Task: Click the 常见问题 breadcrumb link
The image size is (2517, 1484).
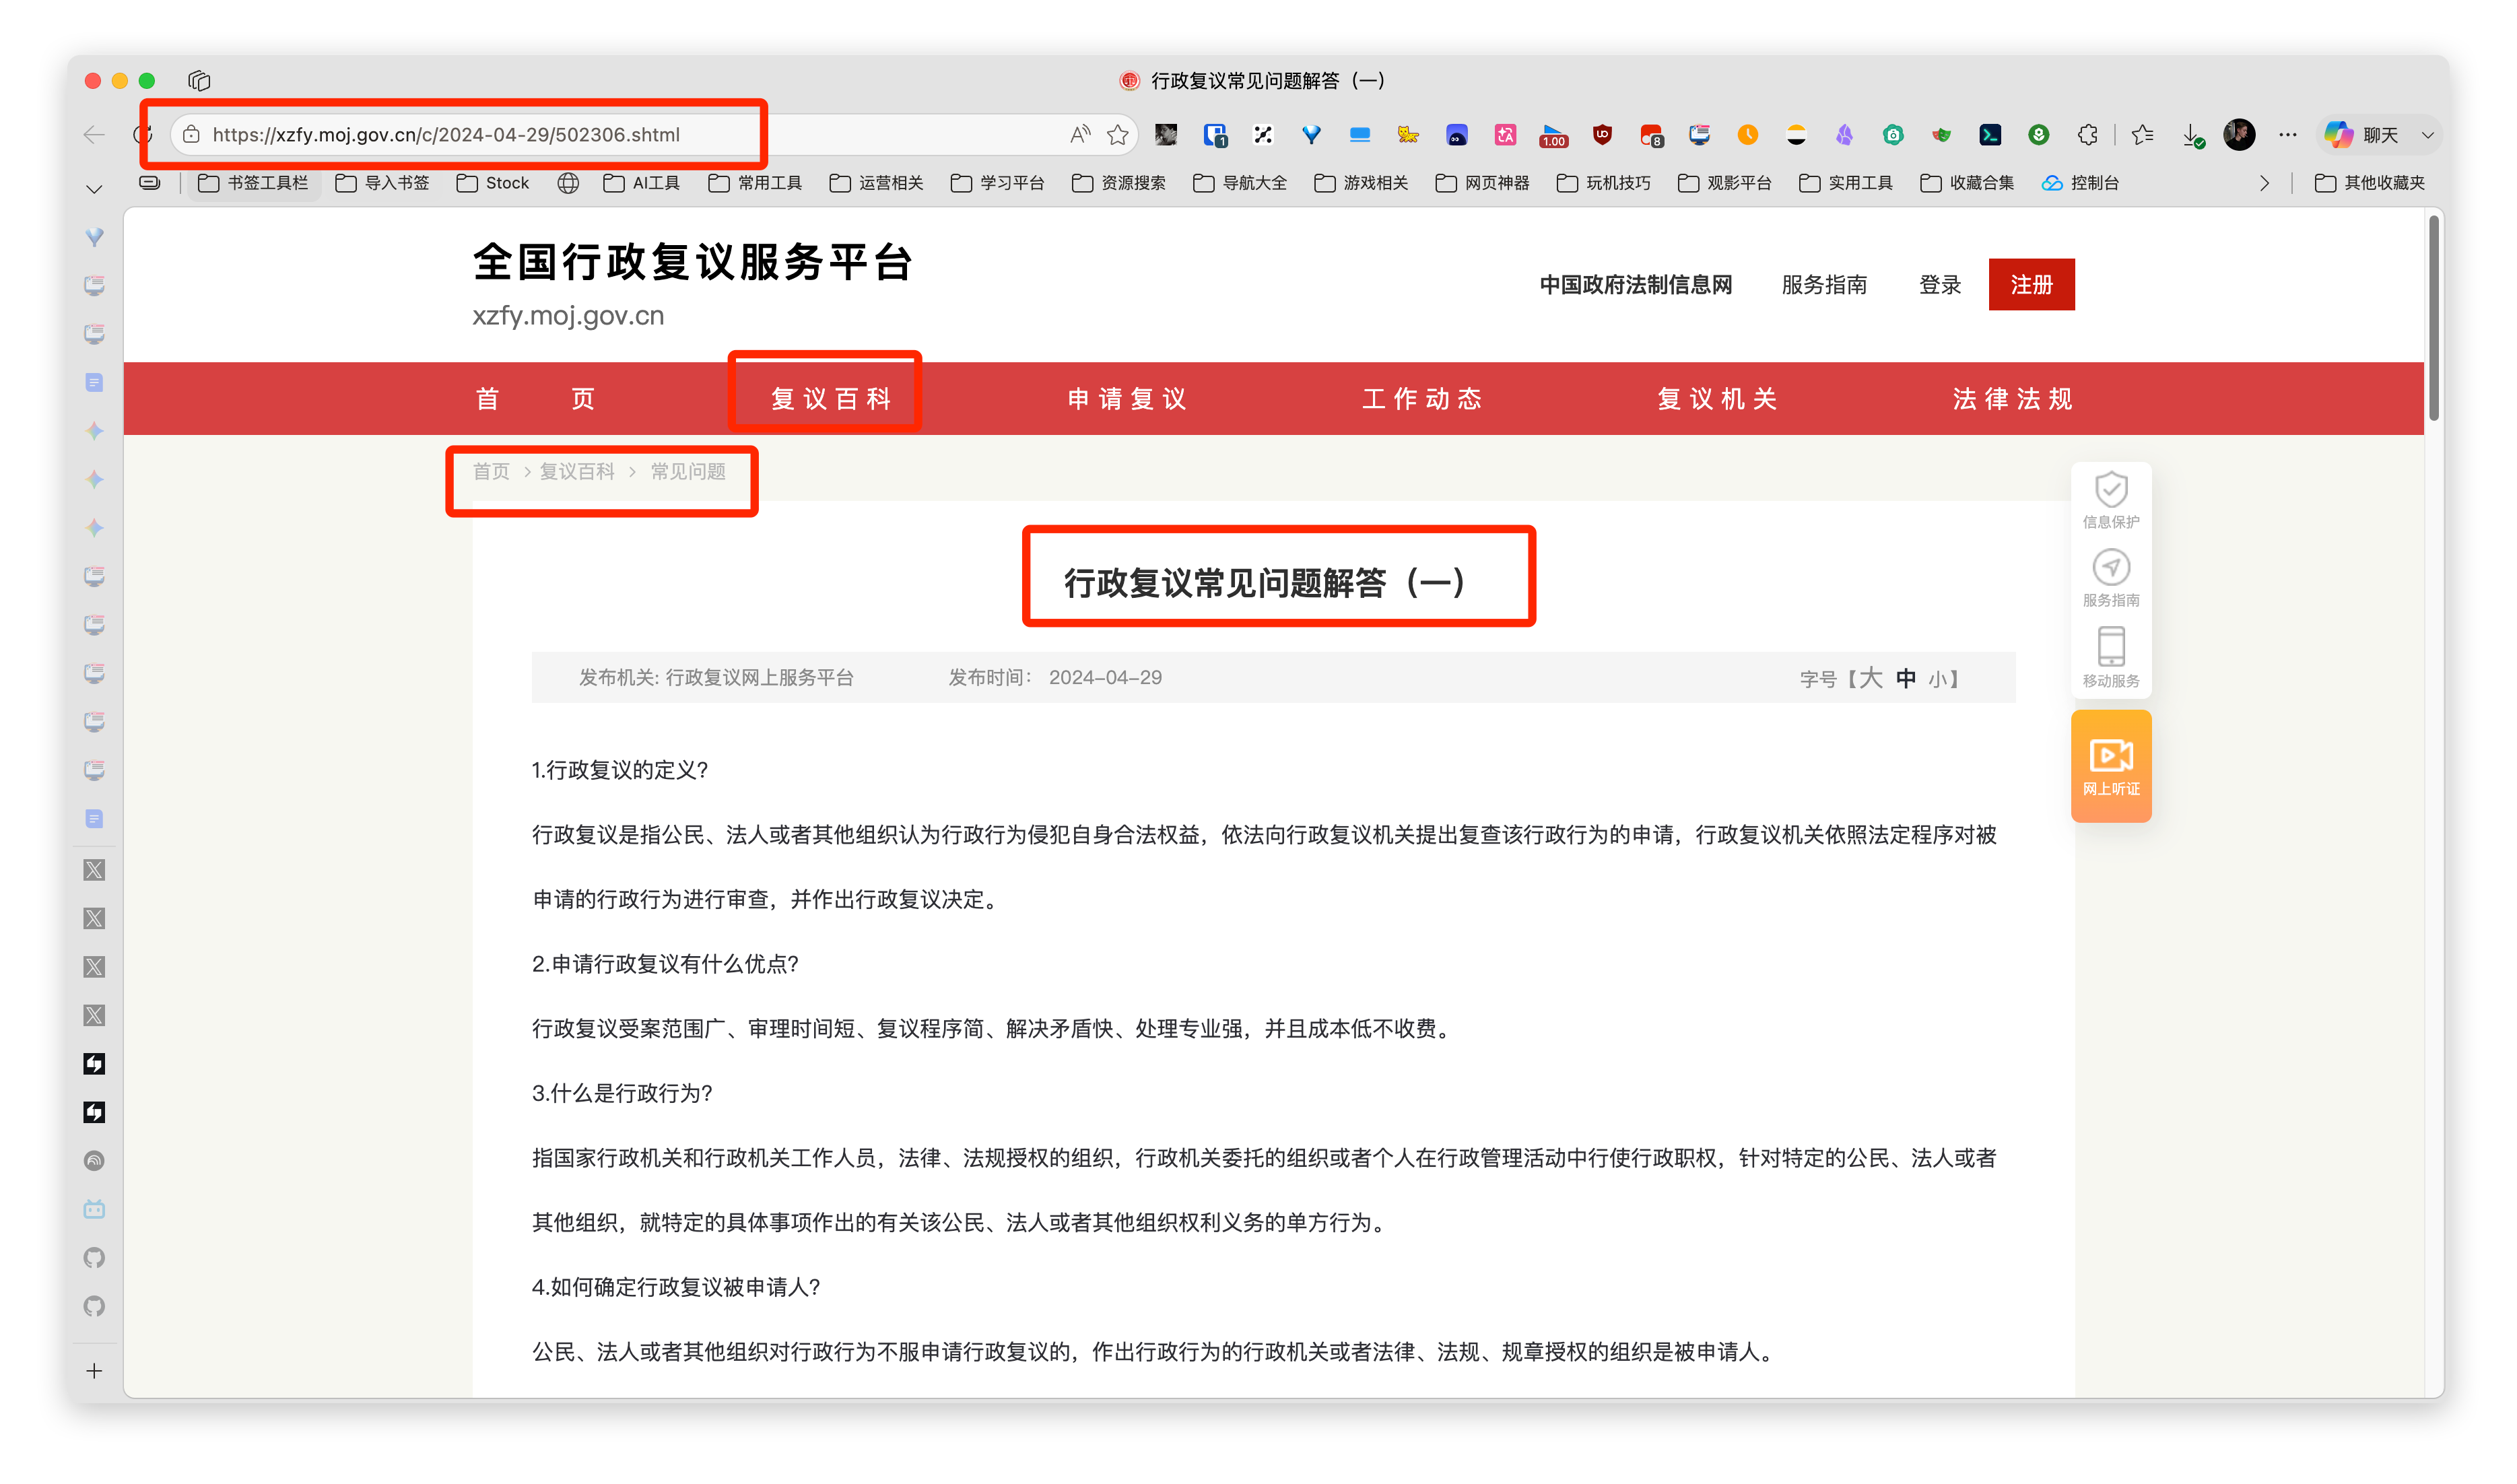Action: 688,472
